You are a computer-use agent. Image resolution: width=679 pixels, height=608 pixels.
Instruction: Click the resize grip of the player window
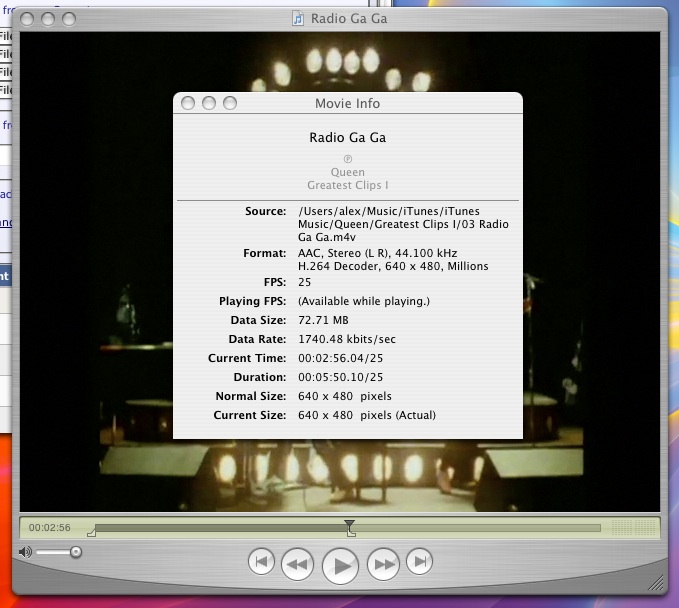coord(656,583)
